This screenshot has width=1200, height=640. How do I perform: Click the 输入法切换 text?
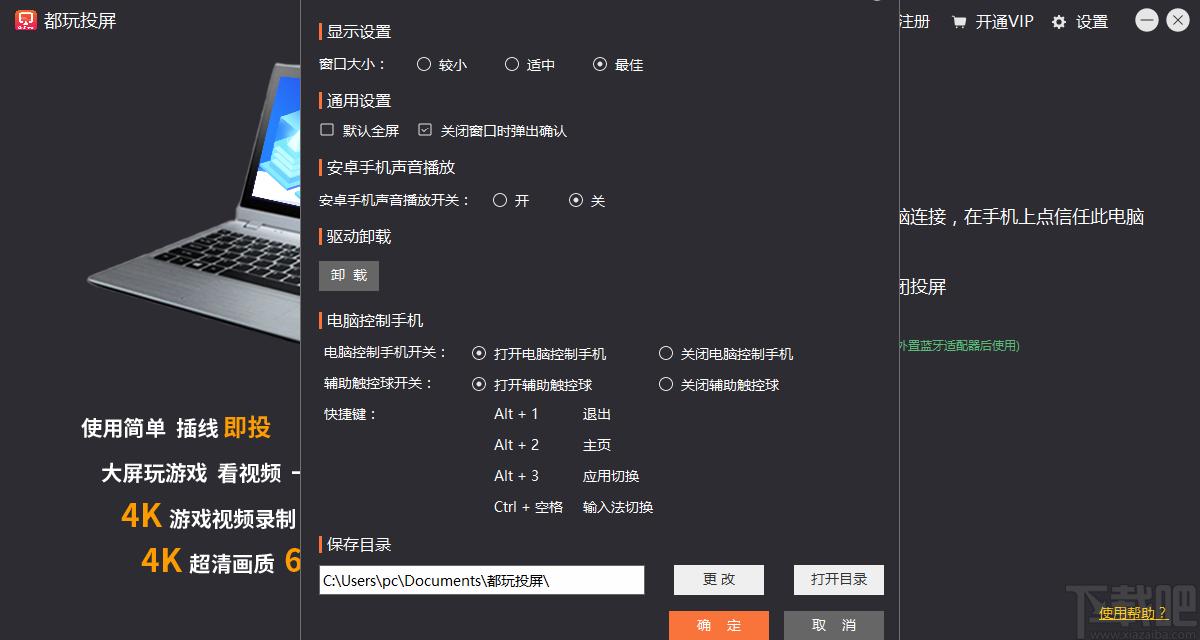(618, 507)
